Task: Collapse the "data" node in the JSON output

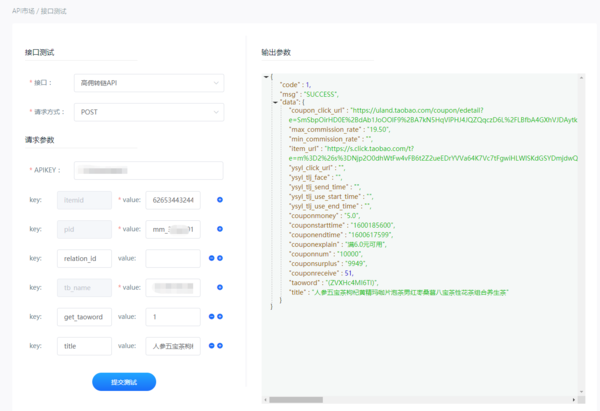Action: (275, 102)
